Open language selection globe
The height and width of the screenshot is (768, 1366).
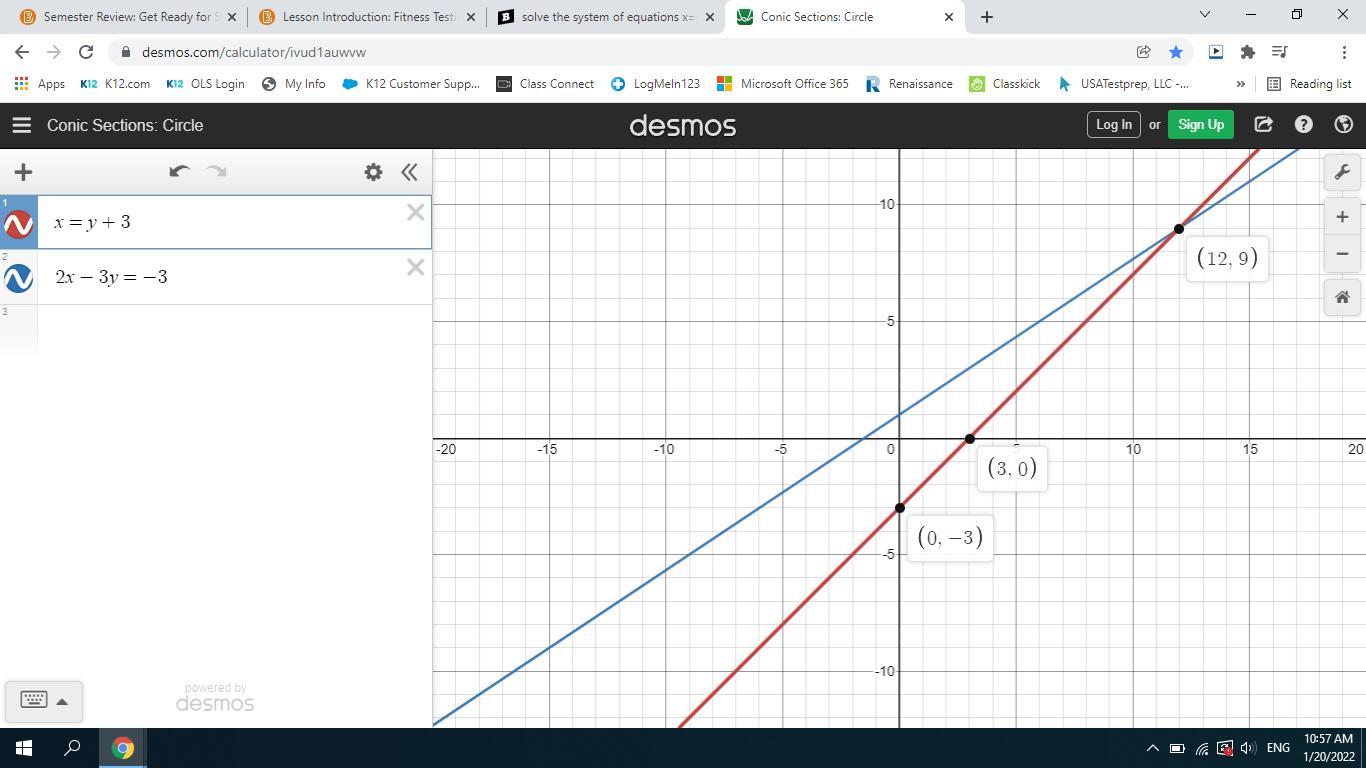point(1344,125)
